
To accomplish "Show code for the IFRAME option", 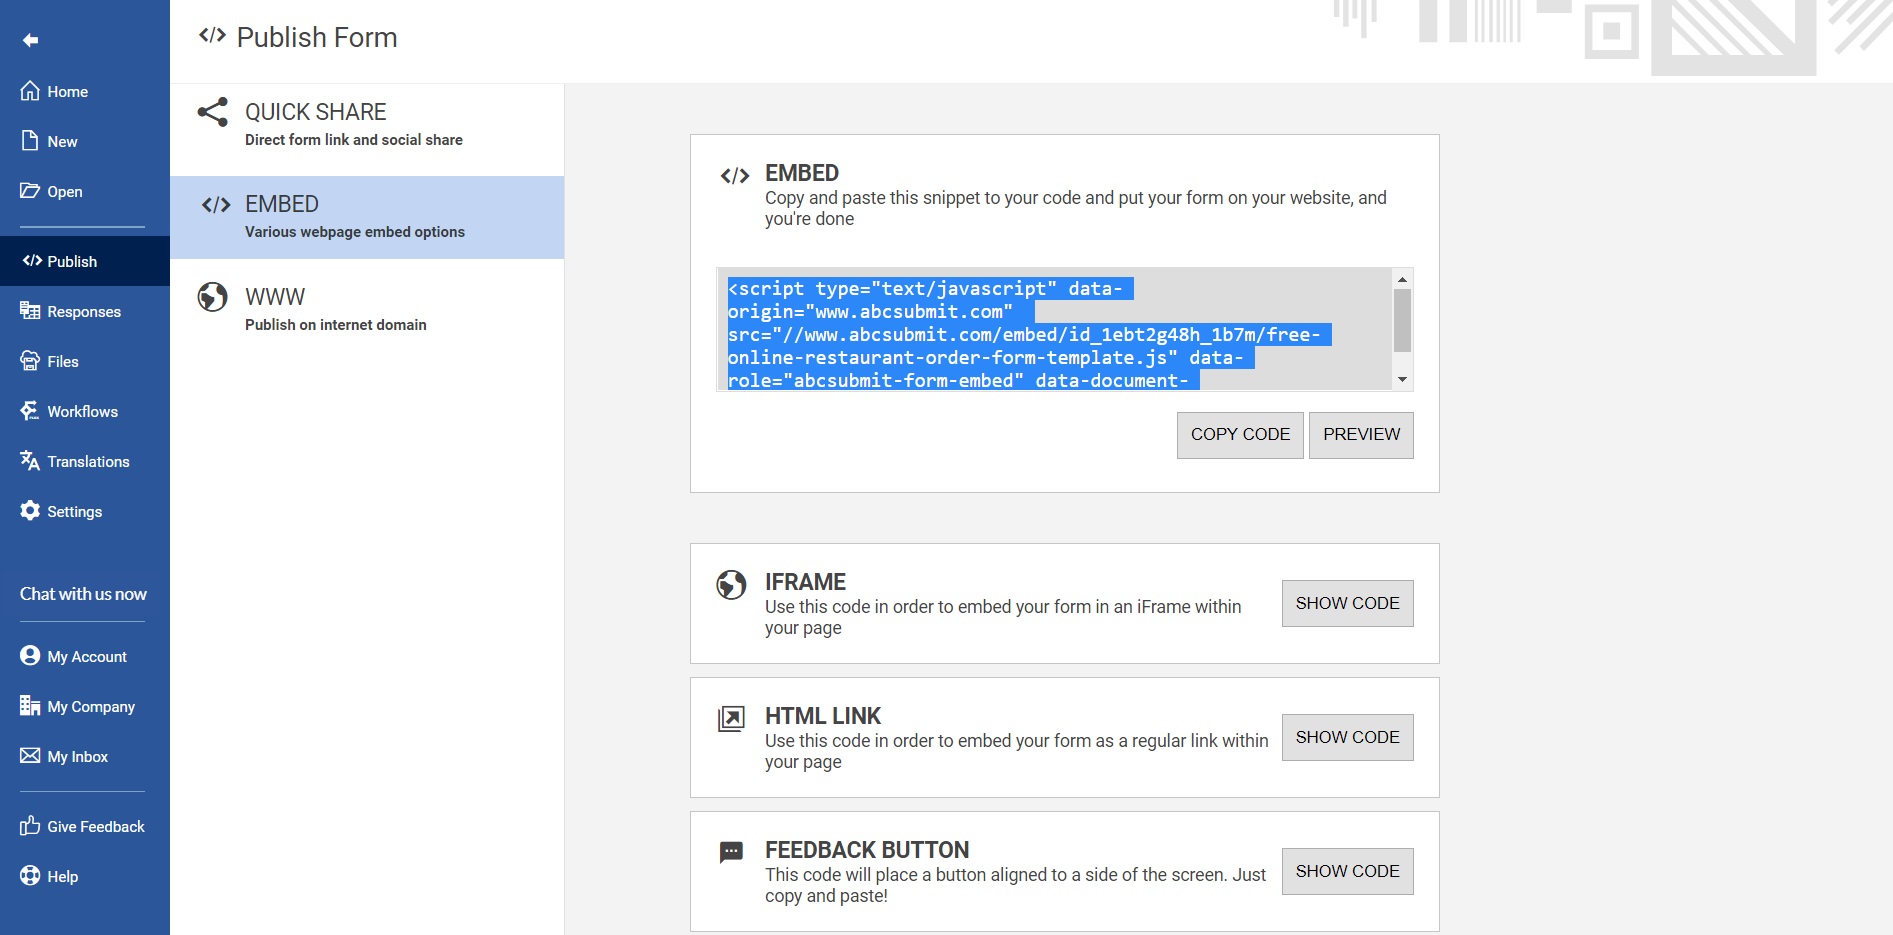I will click(x=1347, y=603).
